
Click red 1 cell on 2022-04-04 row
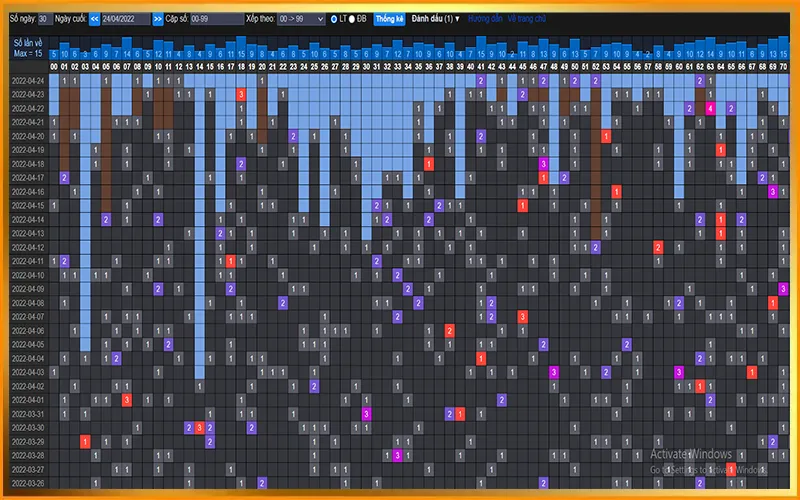481,359
